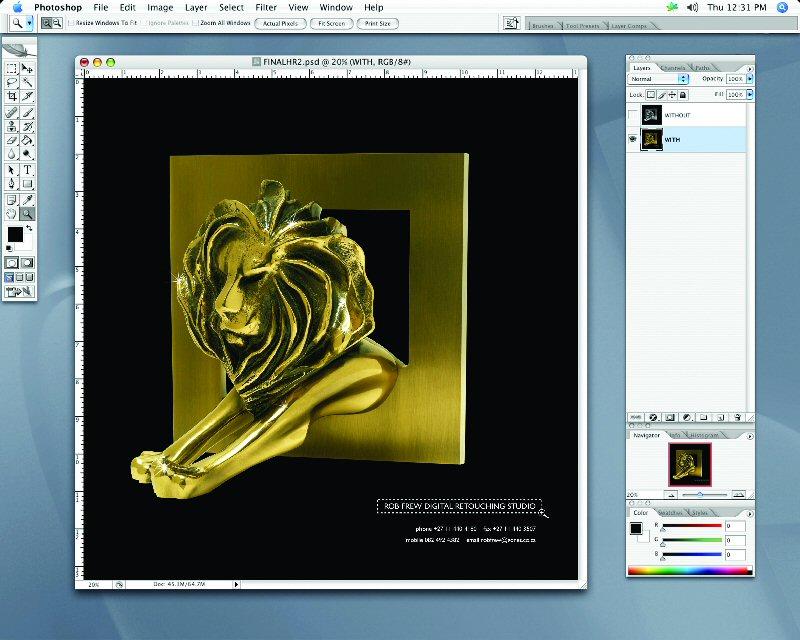The height and width of the screenshot is (640, 800).
Task: Click the Navigator zoom slider
Action: point(698,494)
